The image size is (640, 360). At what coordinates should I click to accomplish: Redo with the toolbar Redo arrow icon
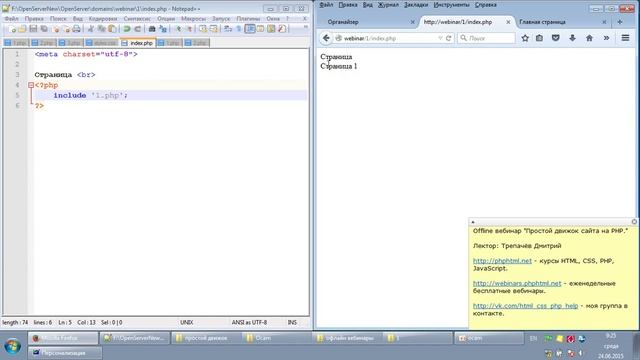tap(138, 29)
